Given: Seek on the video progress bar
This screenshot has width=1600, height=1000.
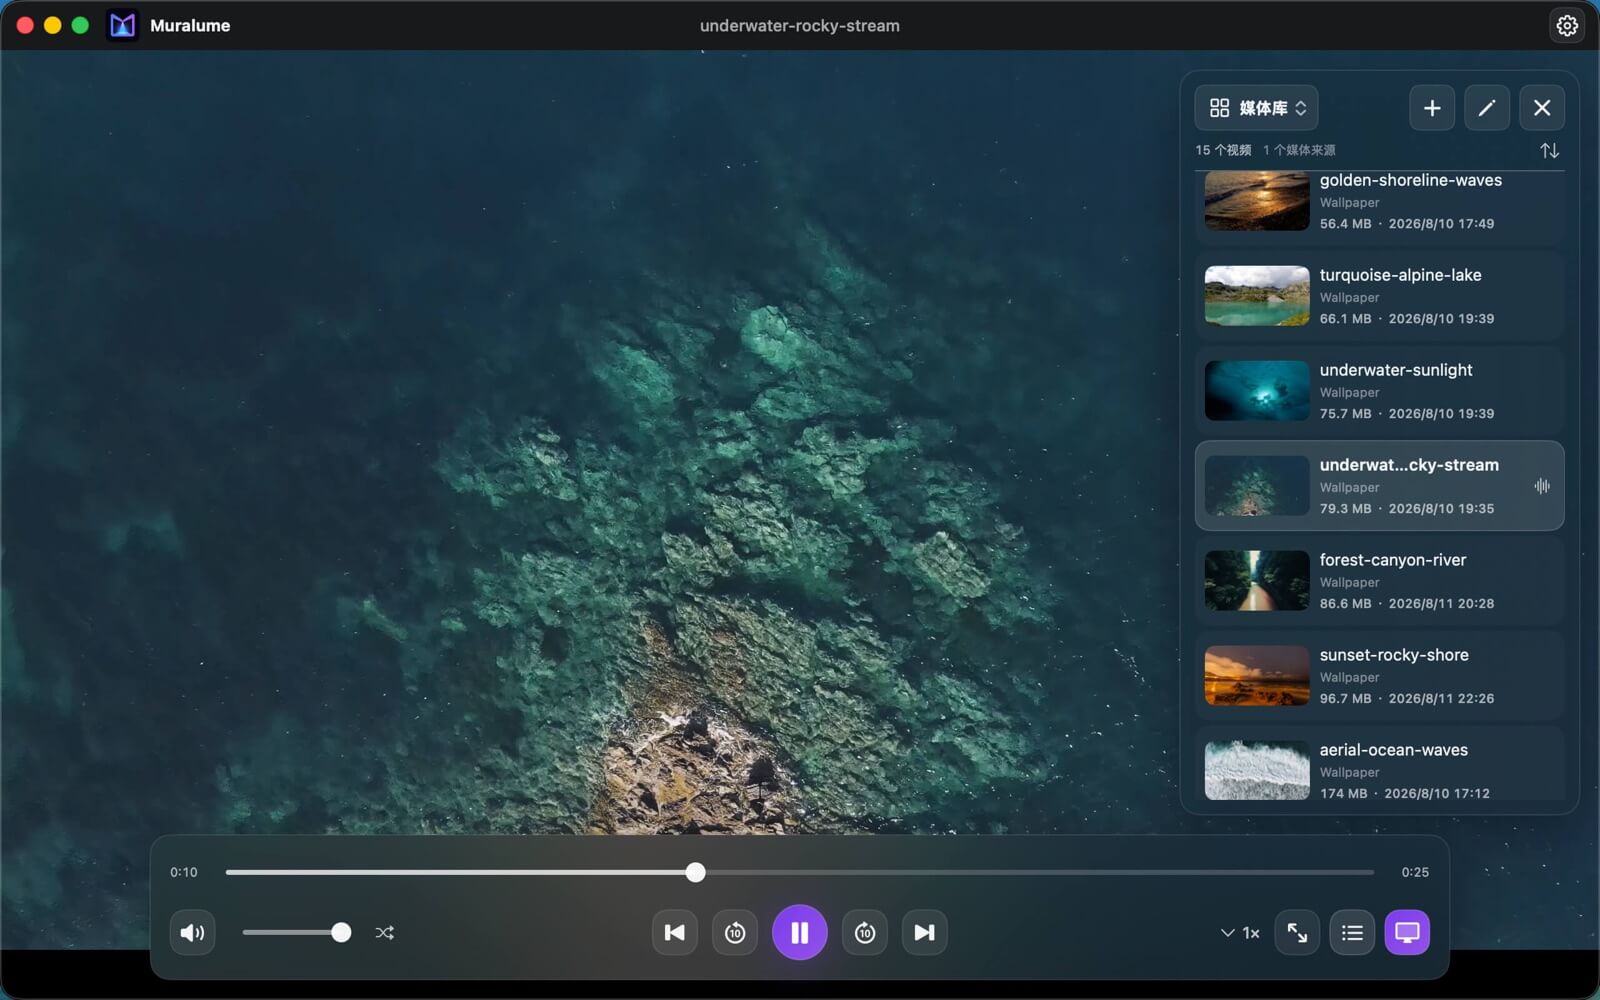Looking at the screenshot, I should pos(800,872).
